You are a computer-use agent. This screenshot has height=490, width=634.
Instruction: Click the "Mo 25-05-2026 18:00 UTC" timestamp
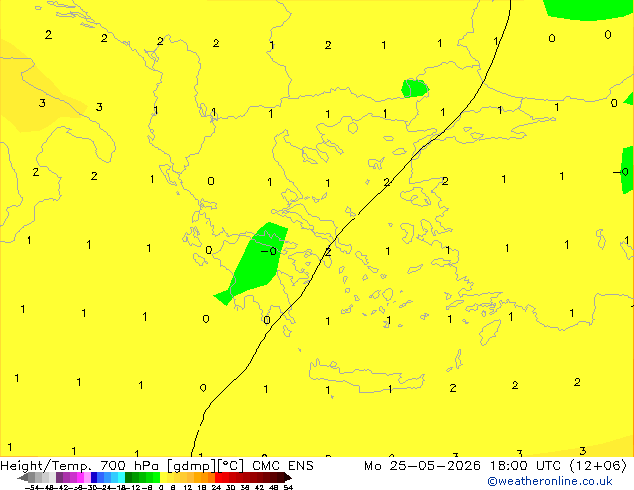pos(463,466)
